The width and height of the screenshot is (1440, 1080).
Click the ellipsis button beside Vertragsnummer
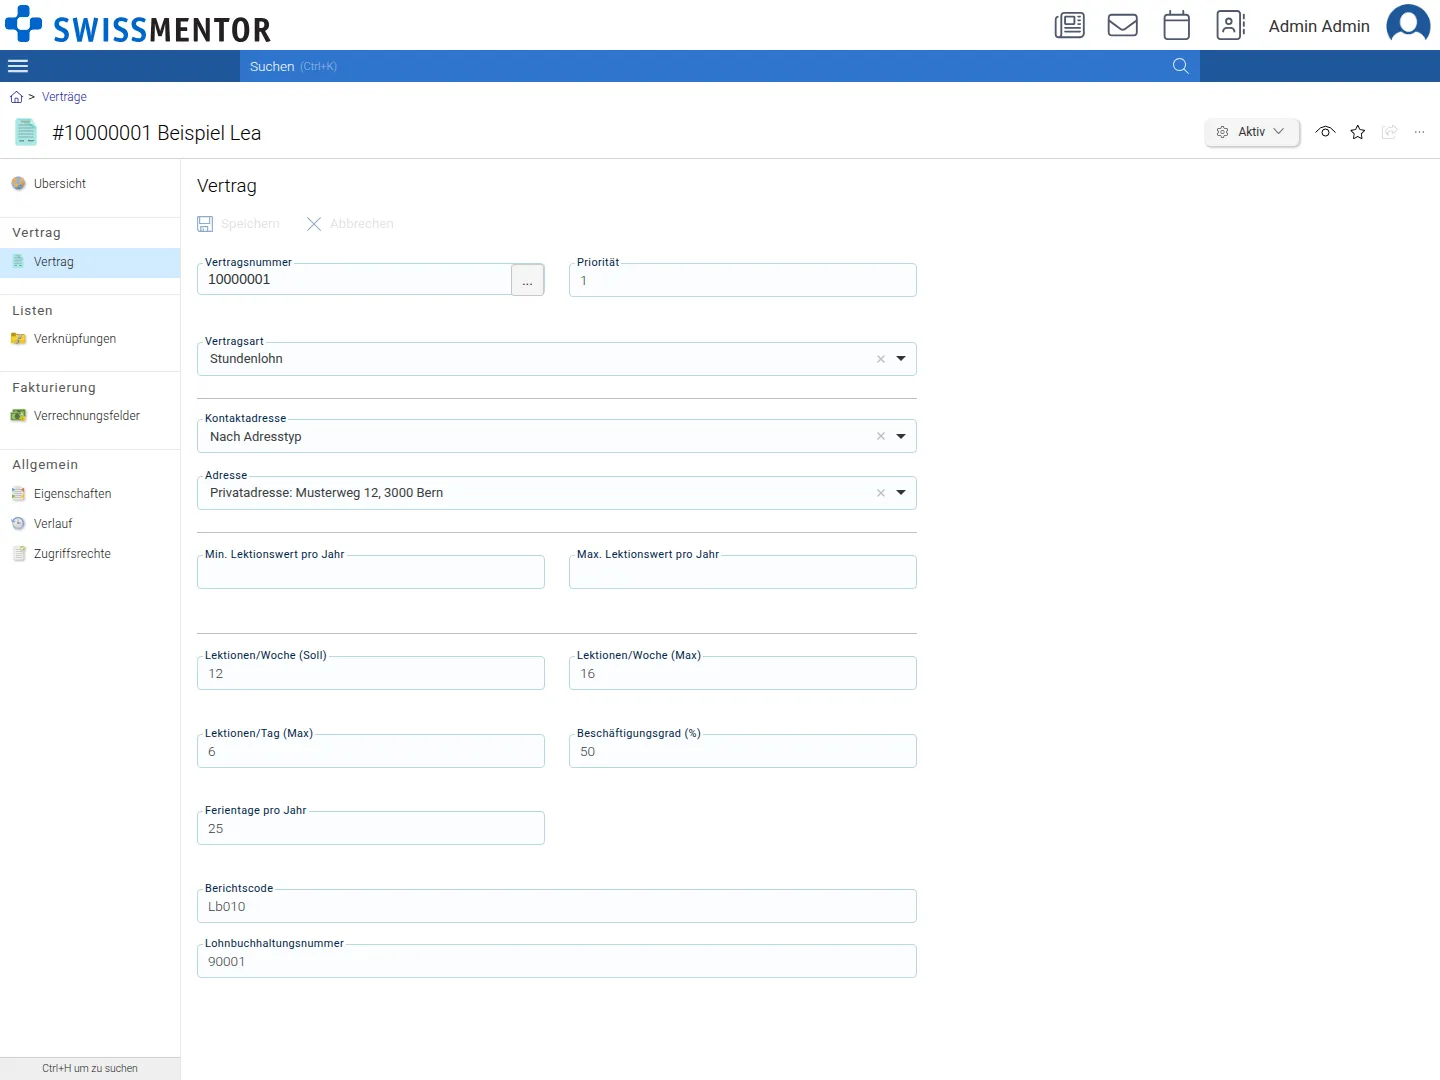(527, 280)
